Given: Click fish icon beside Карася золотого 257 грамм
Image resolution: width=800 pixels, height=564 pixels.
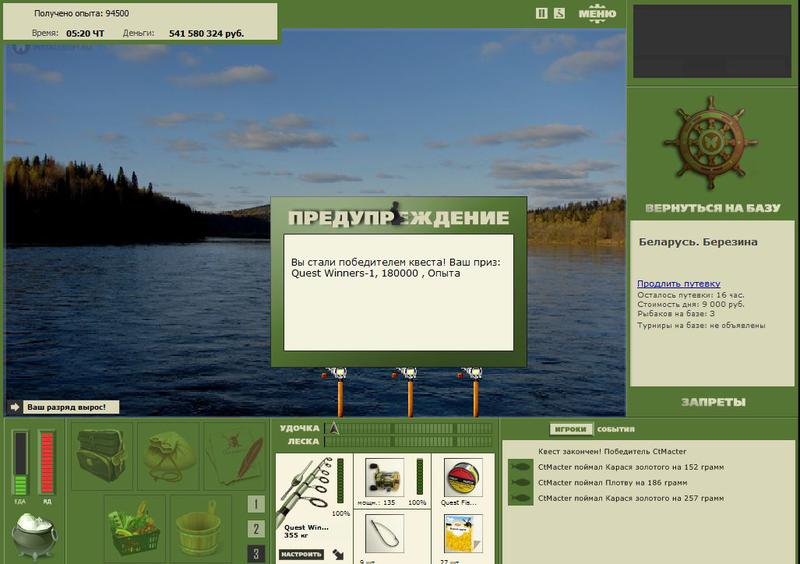Looking at the screenshot, I should point(520,498).
